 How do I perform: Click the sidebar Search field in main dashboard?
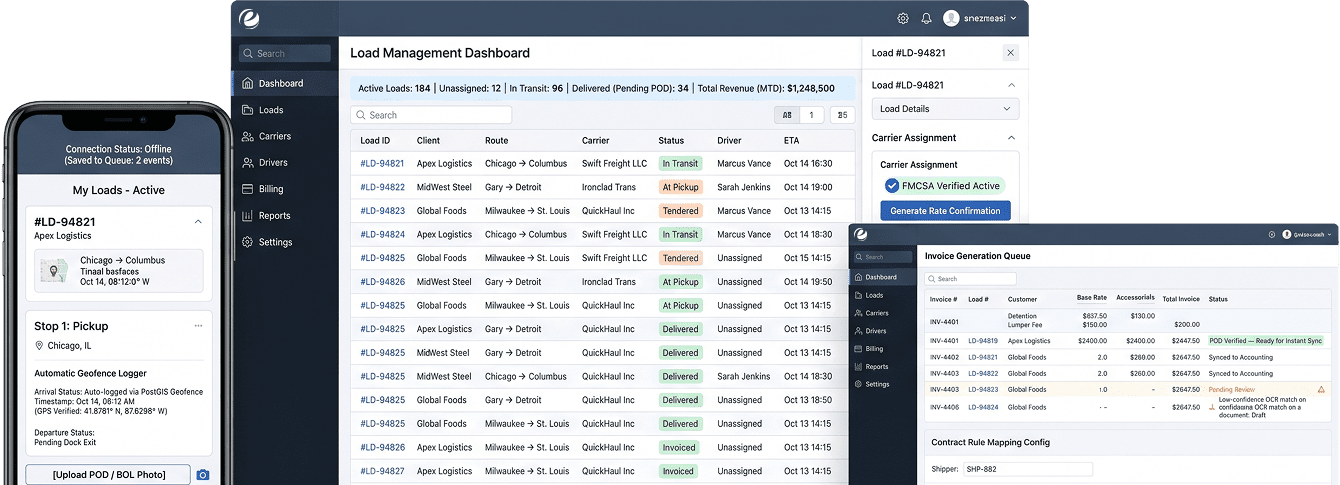(285, 54)
